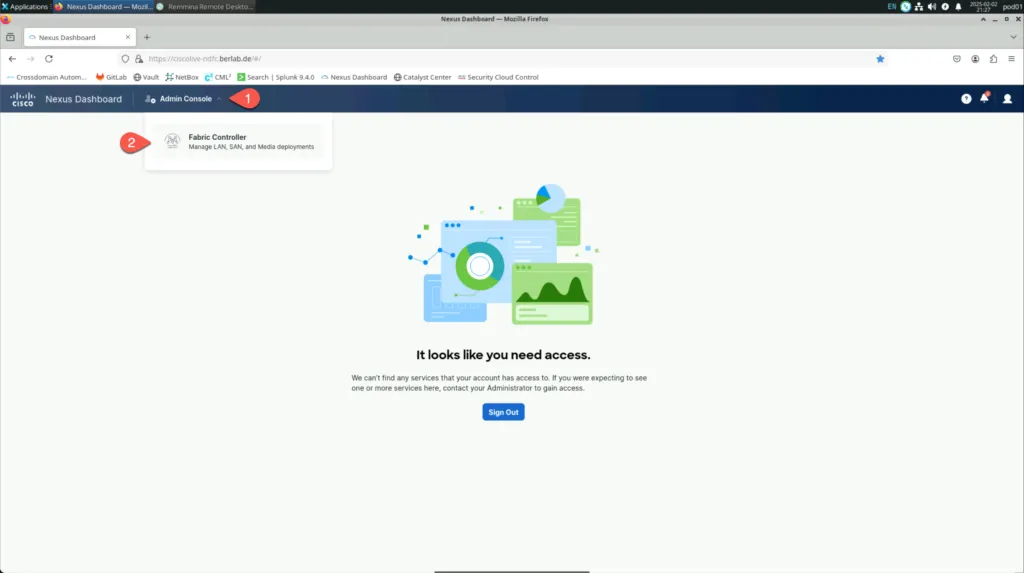The image size is (1024, 573).
Task: Open the system volume icon in tray
Action: point(931,6)
